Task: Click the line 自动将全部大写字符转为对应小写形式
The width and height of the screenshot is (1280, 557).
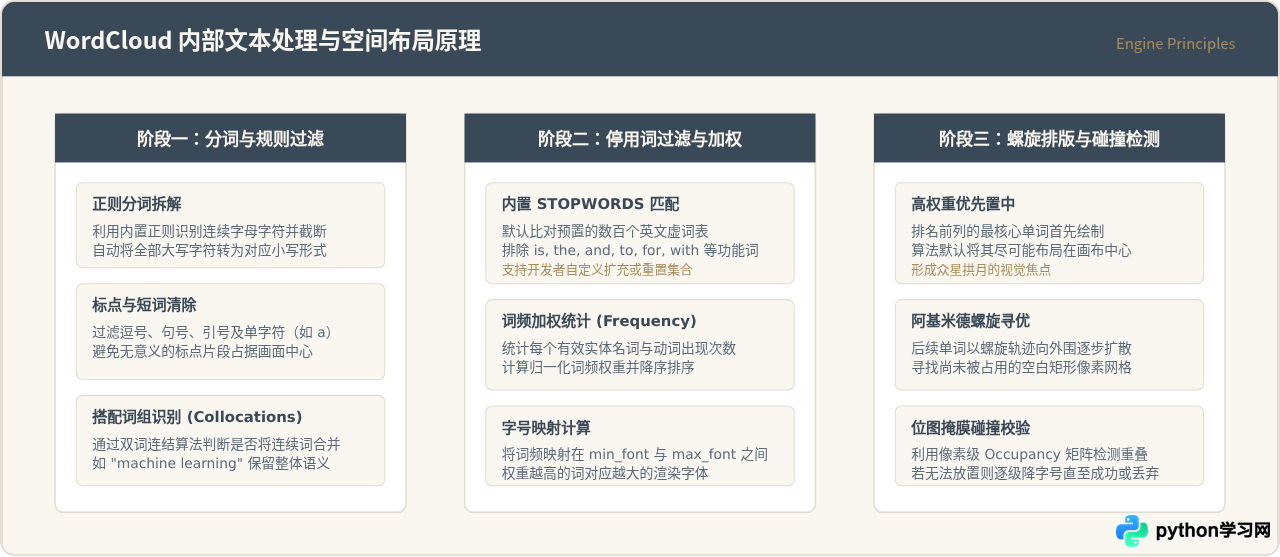Action: [209, 250]
